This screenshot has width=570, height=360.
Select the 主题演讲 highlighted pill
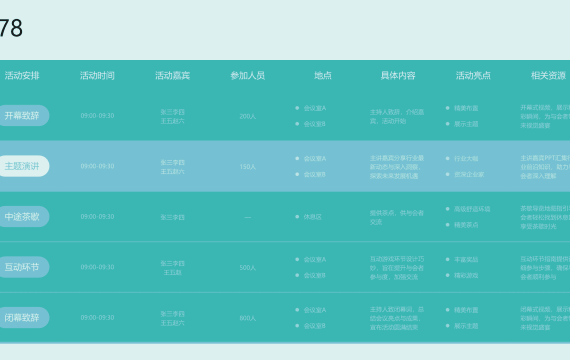pos(23,166)
